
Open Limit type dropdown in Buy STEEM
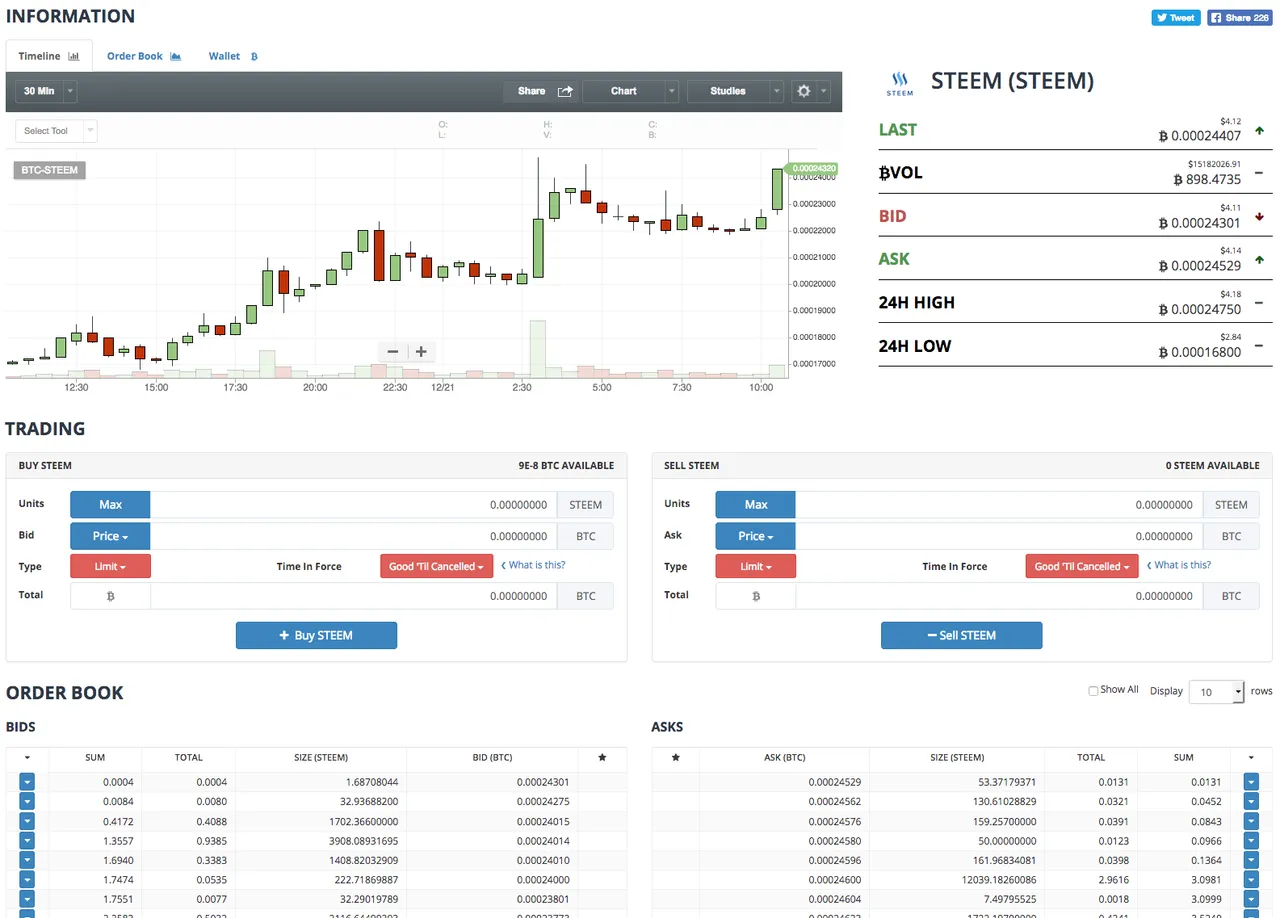pyautogui.click(x=110, y=566)
